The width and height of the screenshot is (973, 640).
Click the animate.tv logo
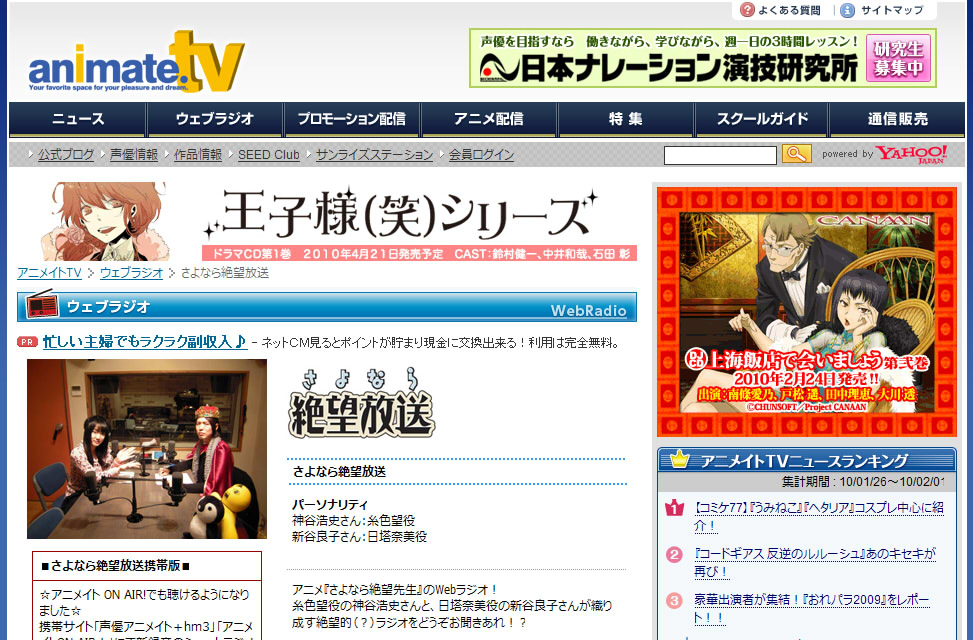pos(136,62)
